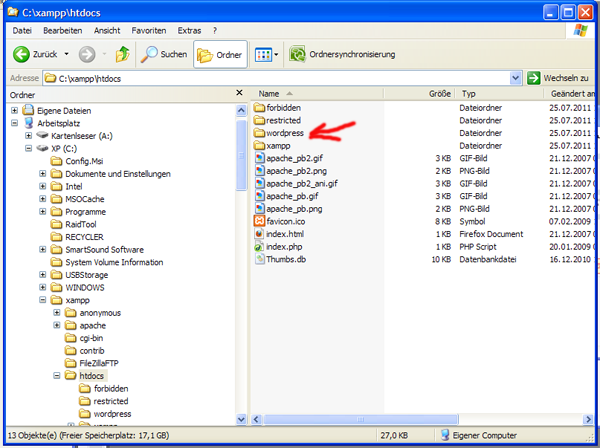Select the restricted folder icon in file list
This screenshot has height=448, width=600.
coord(259,120)
